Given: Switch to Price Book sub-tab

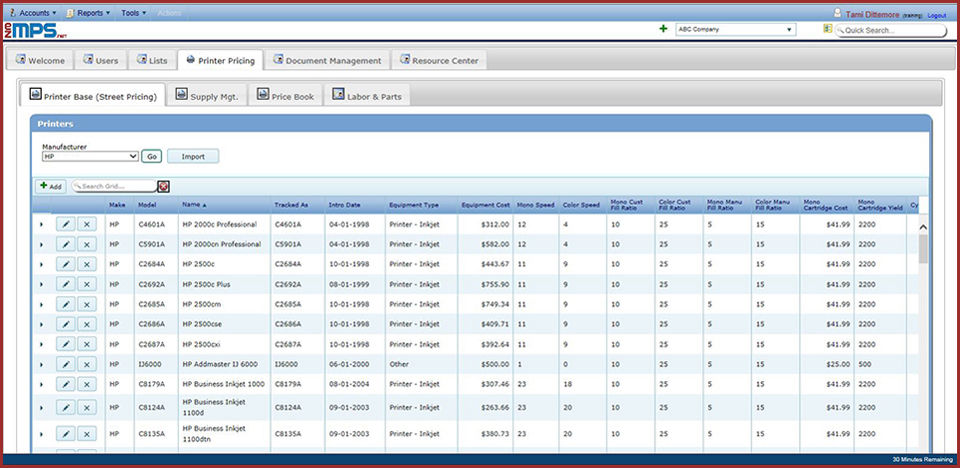Looking at the screenshot, I should point(285,95).
